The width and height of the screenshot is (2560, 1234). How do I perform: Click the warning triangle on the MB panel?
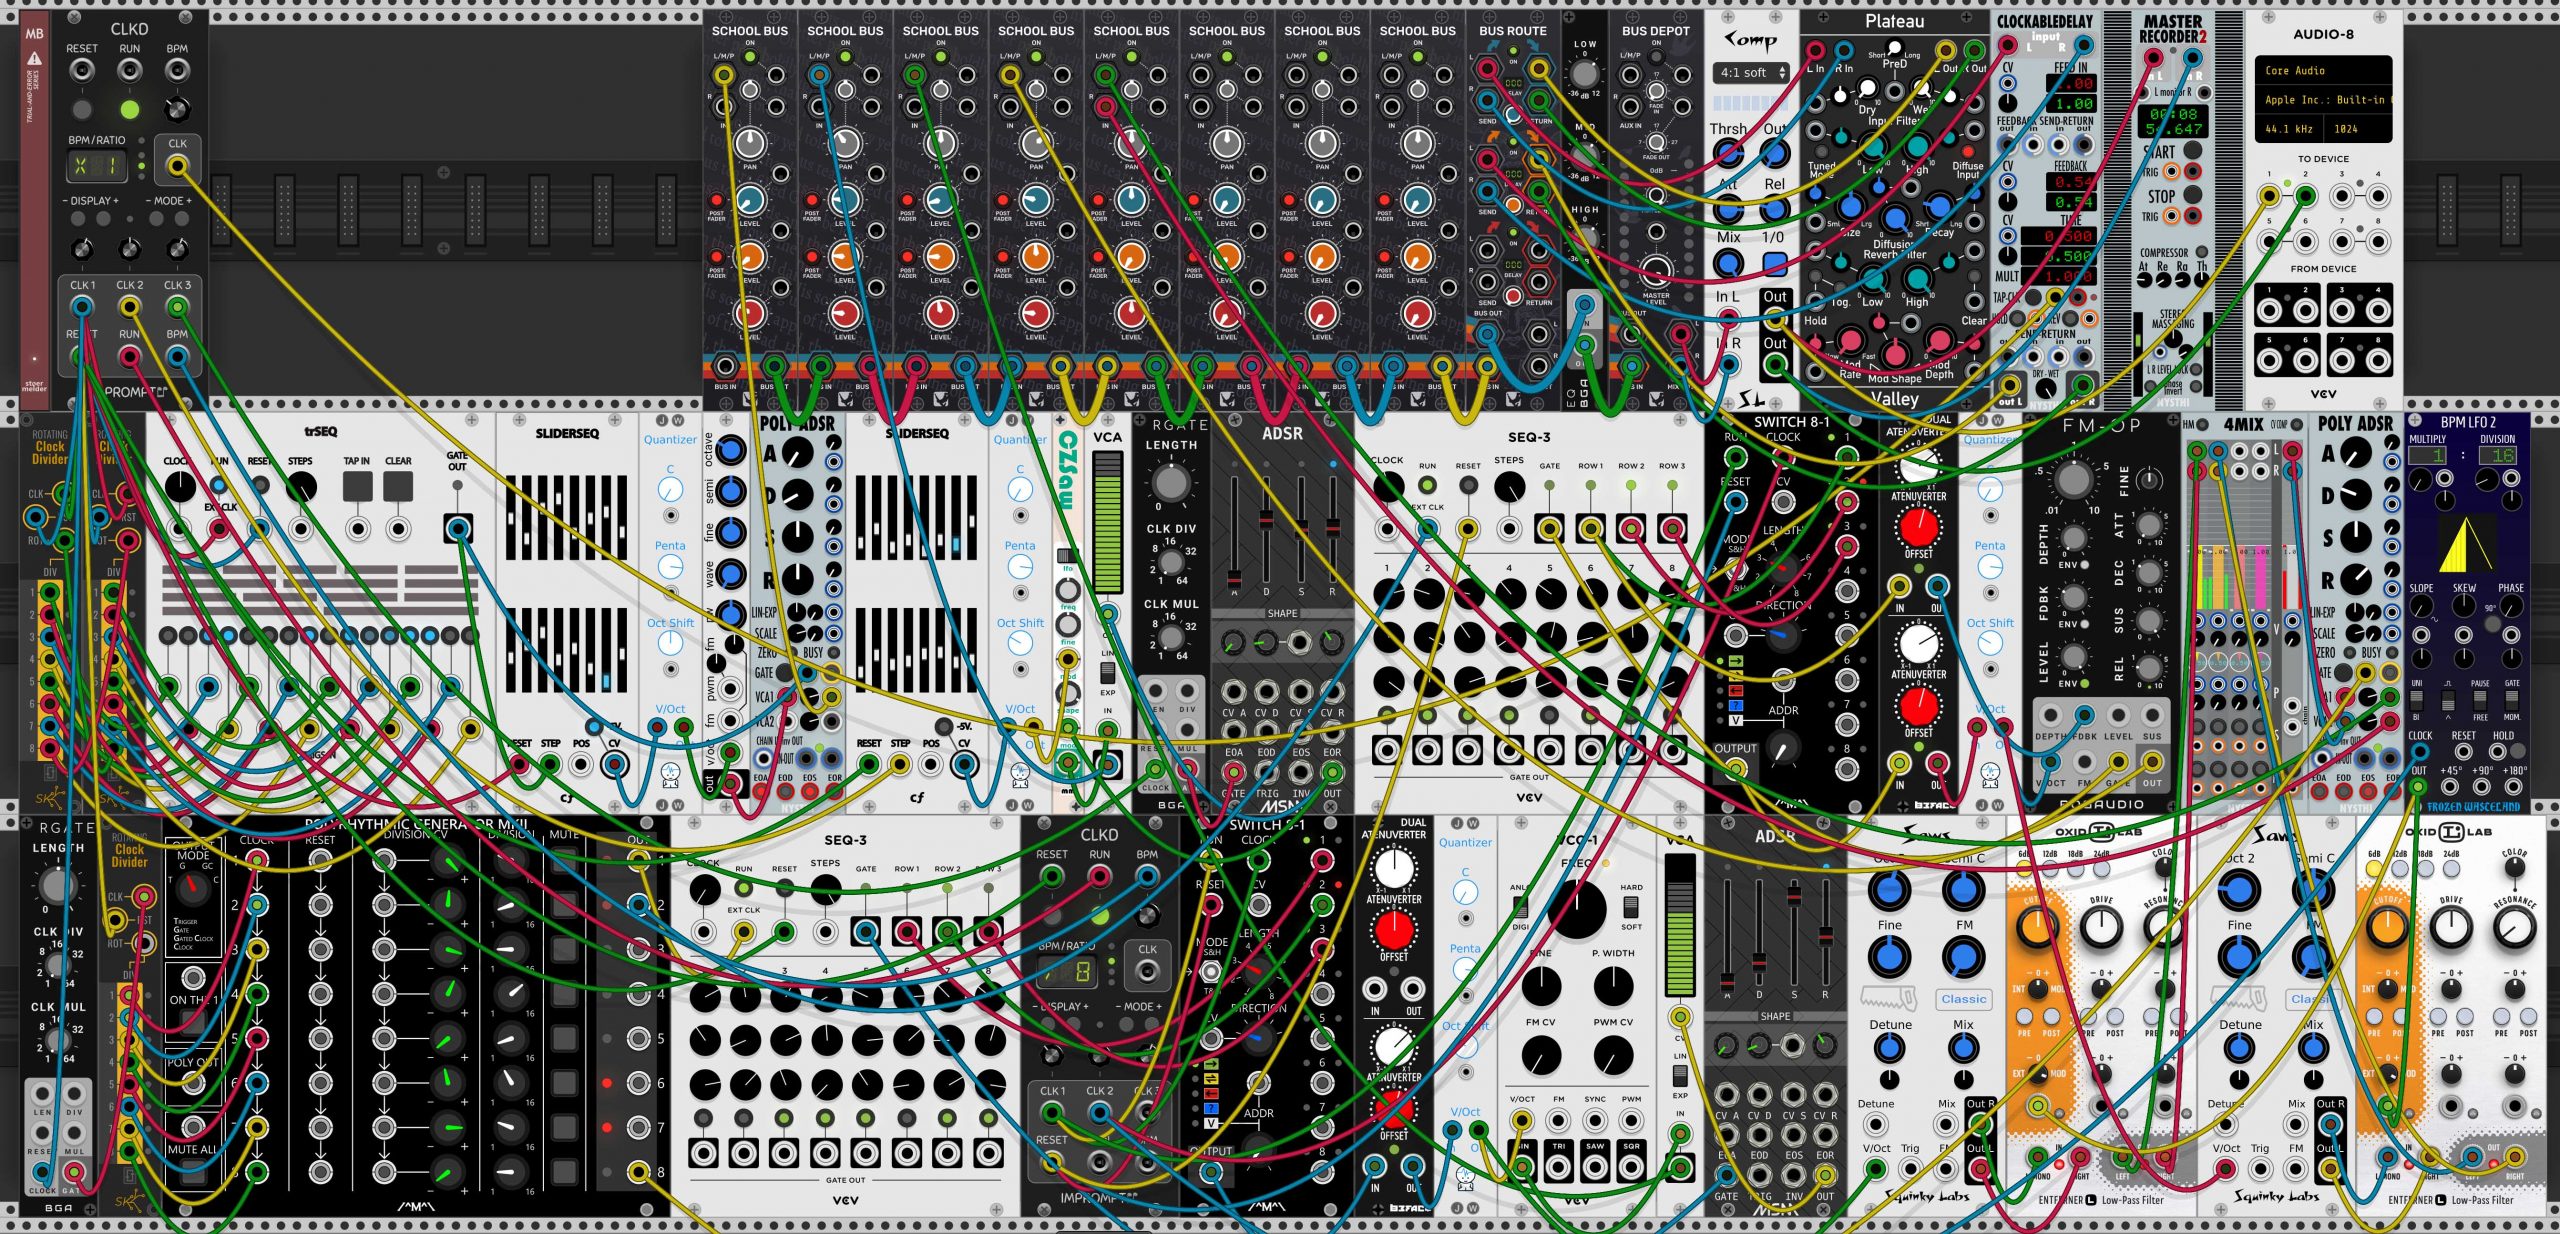click(x=34, y=58)
